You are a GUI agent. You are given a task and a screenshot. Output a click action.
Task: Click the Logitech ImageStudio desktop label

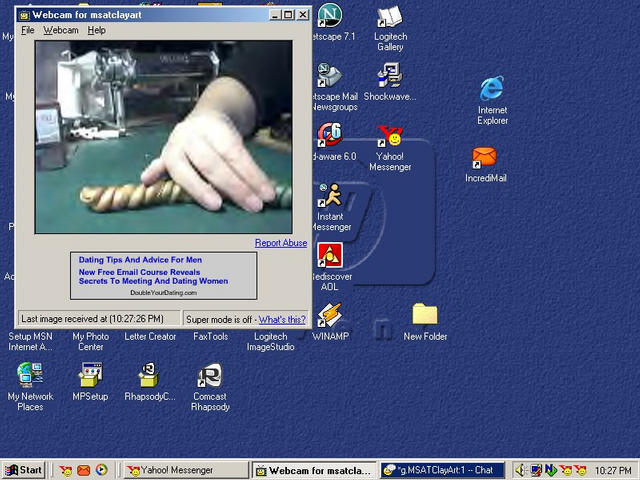270,342
